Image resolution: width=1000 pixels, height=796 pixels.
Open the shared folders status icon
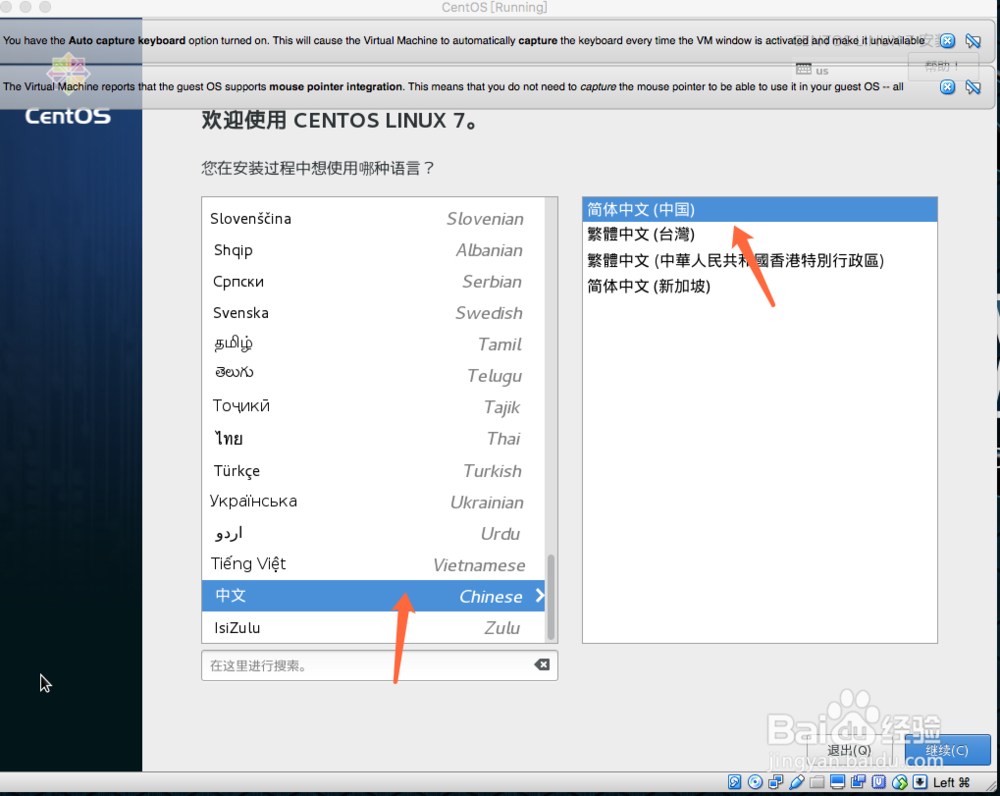click(x=817, y=782)
